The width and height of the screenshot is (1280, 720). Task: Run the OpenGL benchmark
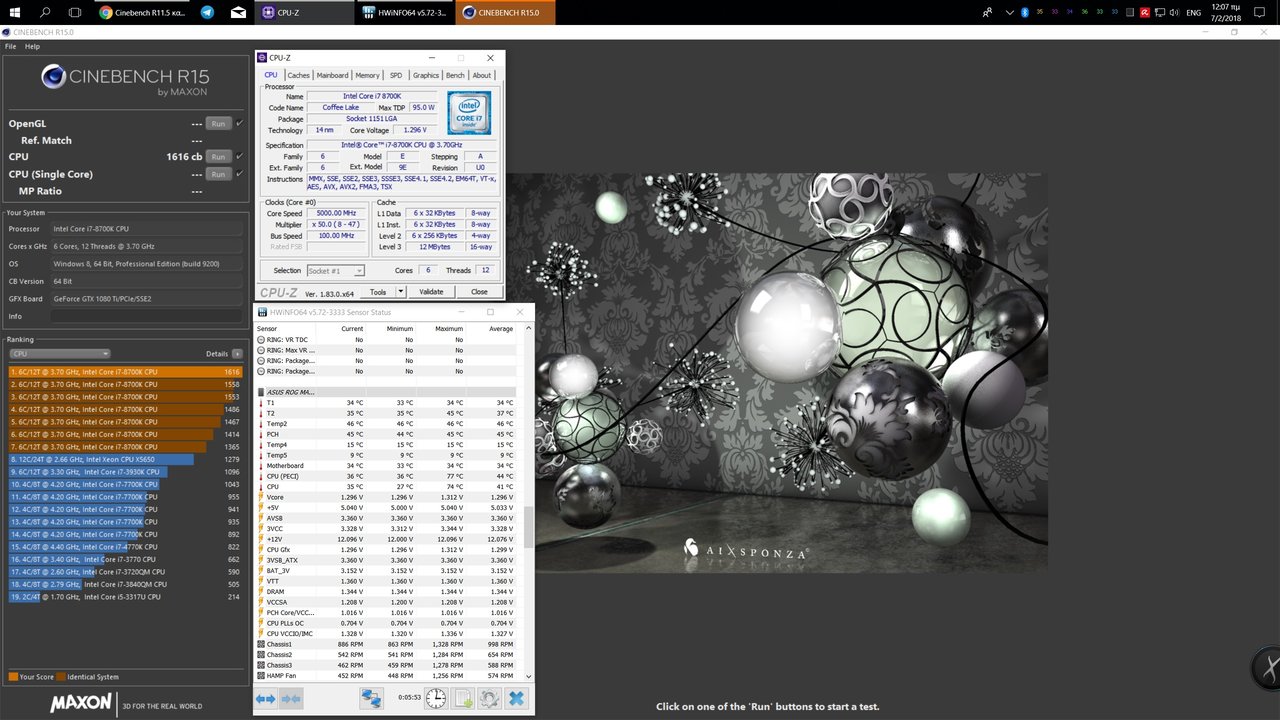click(x=218, y=123)
